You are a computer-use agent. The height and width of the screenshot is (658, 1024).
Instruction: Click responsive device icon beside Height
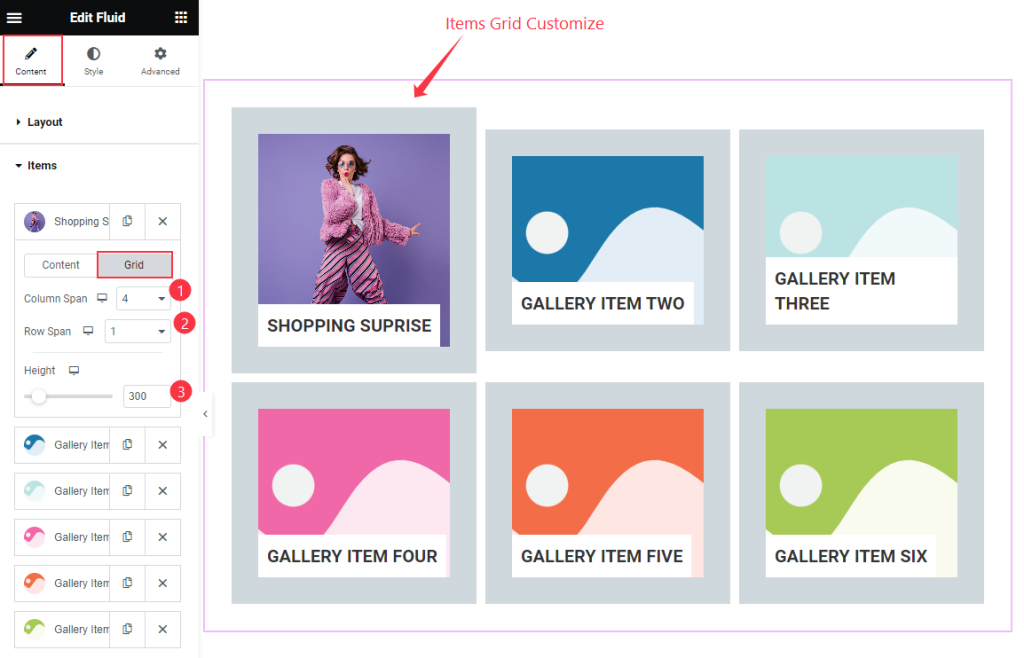(x=74, y=370)
